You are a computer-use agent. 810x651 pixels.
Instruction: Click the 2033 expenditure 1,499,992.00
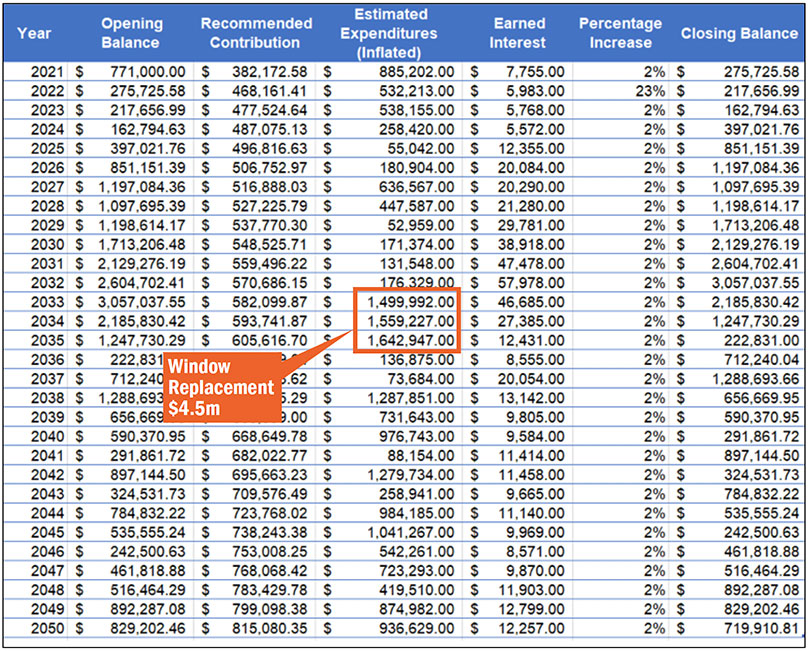(x=411, y=302)
